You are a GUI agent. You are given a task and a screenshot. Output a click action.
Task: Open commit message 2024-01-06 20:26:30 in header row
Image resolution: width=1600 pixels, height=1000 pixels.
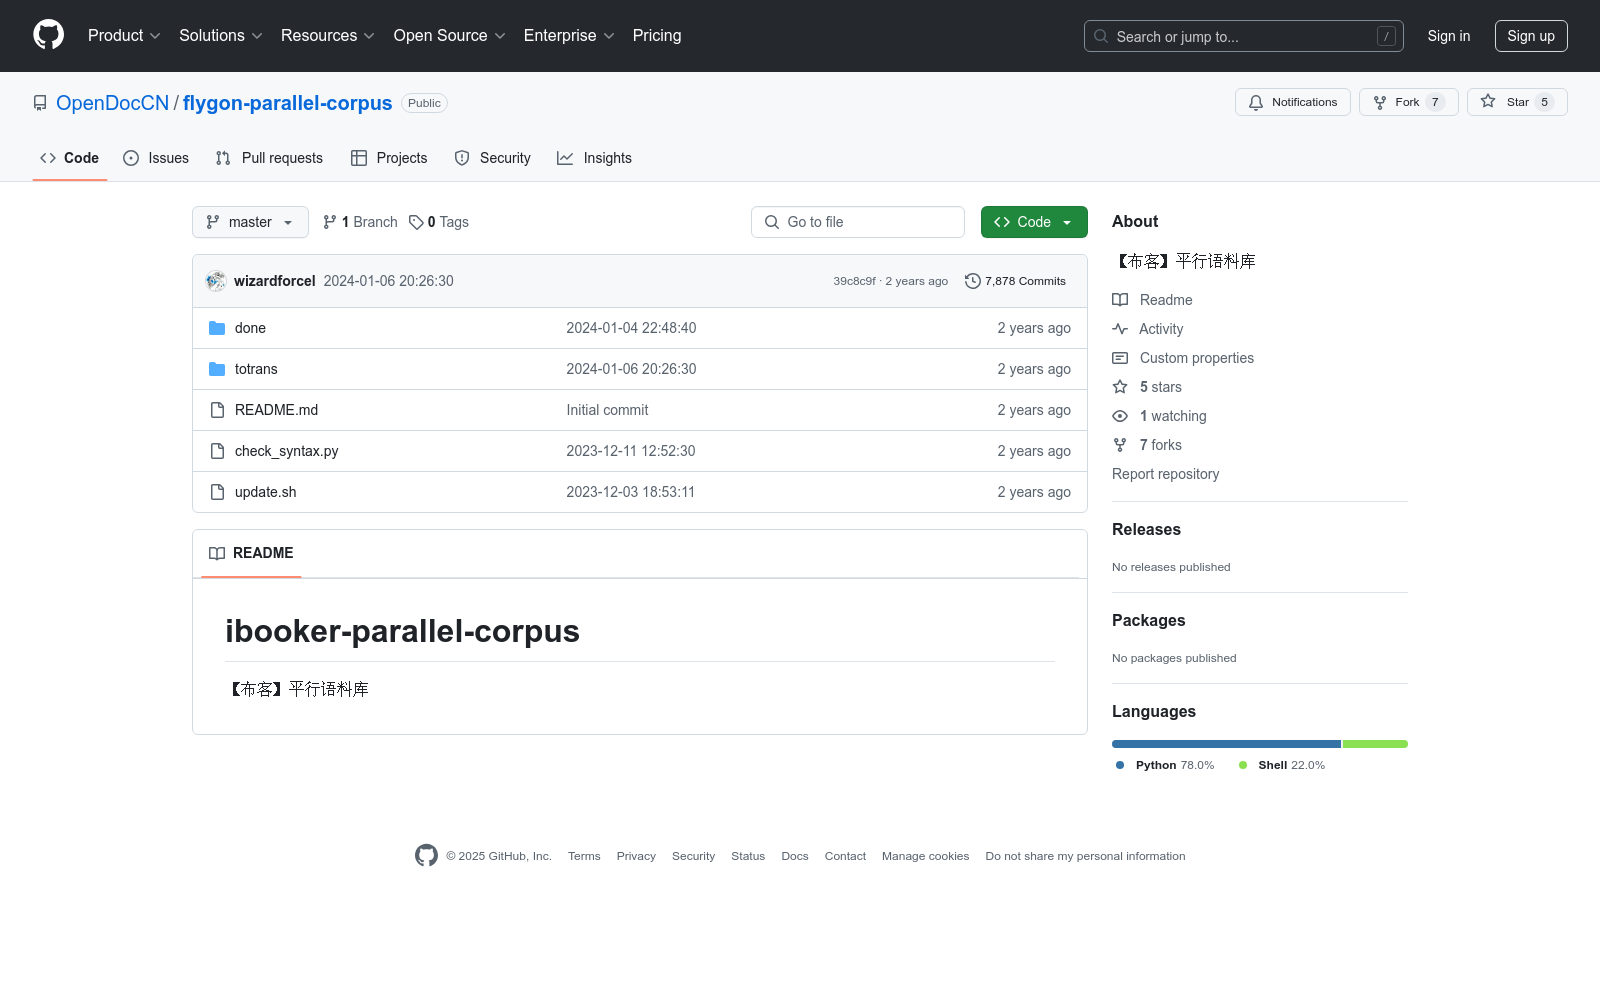389,281
